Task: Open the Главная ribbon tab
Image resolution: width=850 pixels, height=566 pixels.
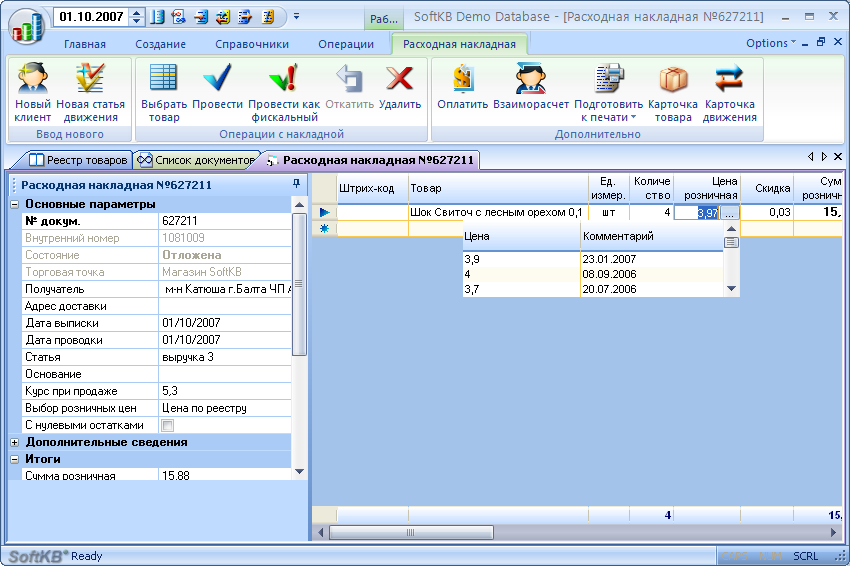Action: pos(85,44)
